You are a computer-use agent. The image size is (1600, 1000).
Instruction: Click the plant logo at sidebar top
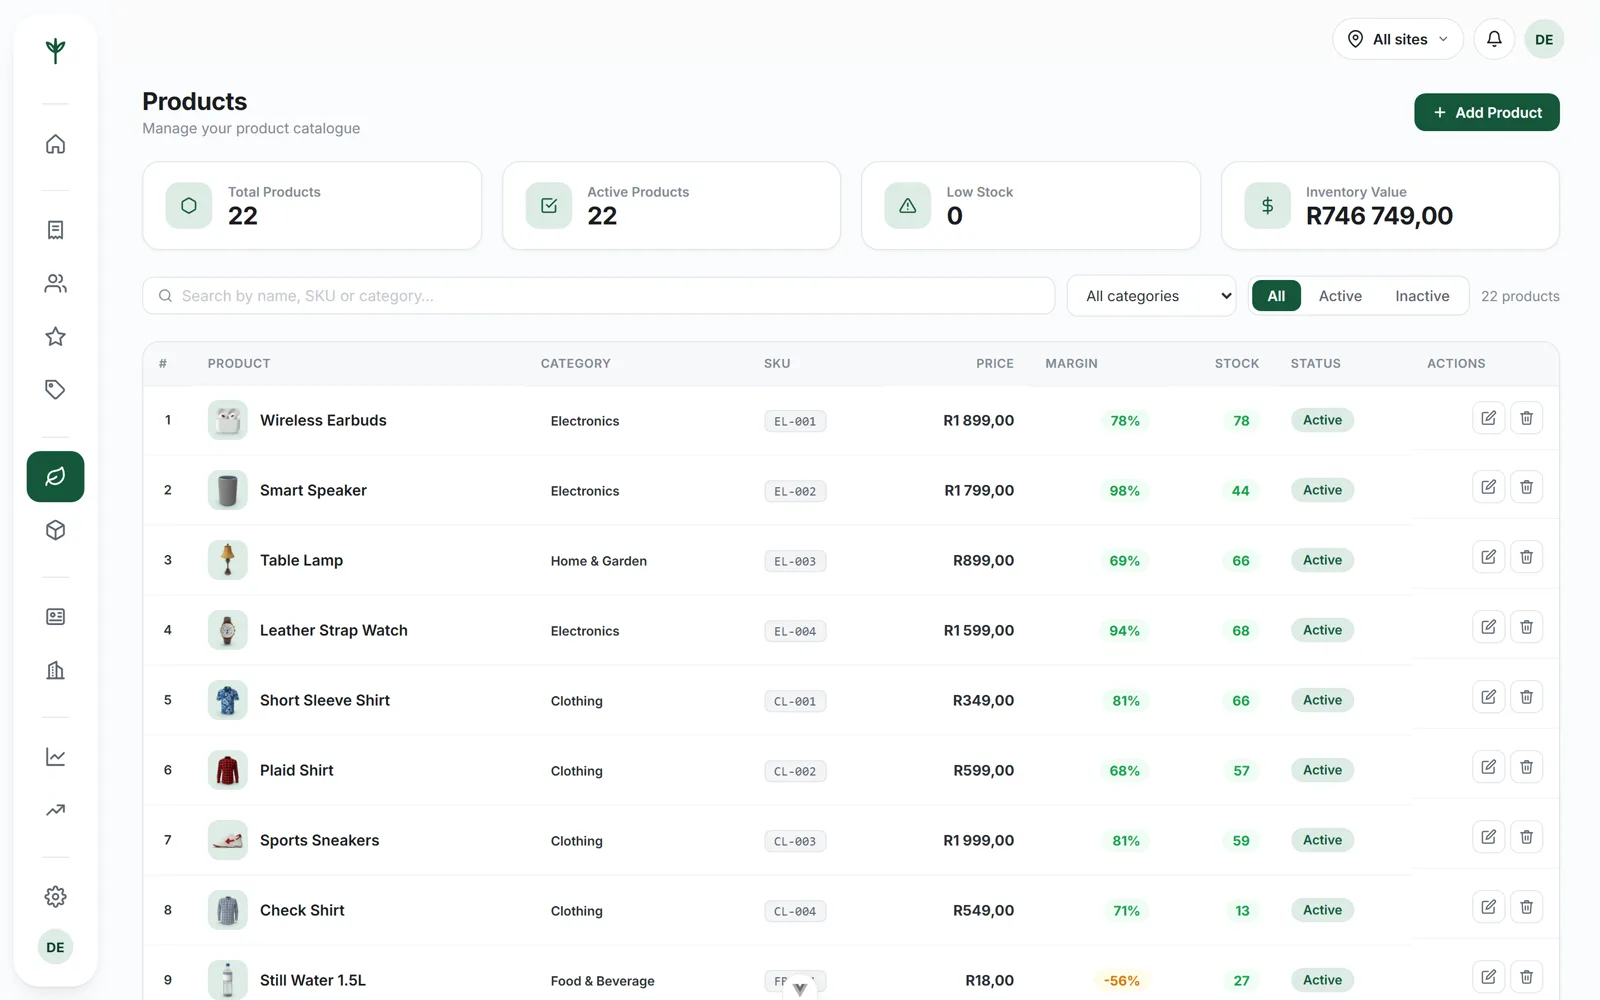coord(55,50)
